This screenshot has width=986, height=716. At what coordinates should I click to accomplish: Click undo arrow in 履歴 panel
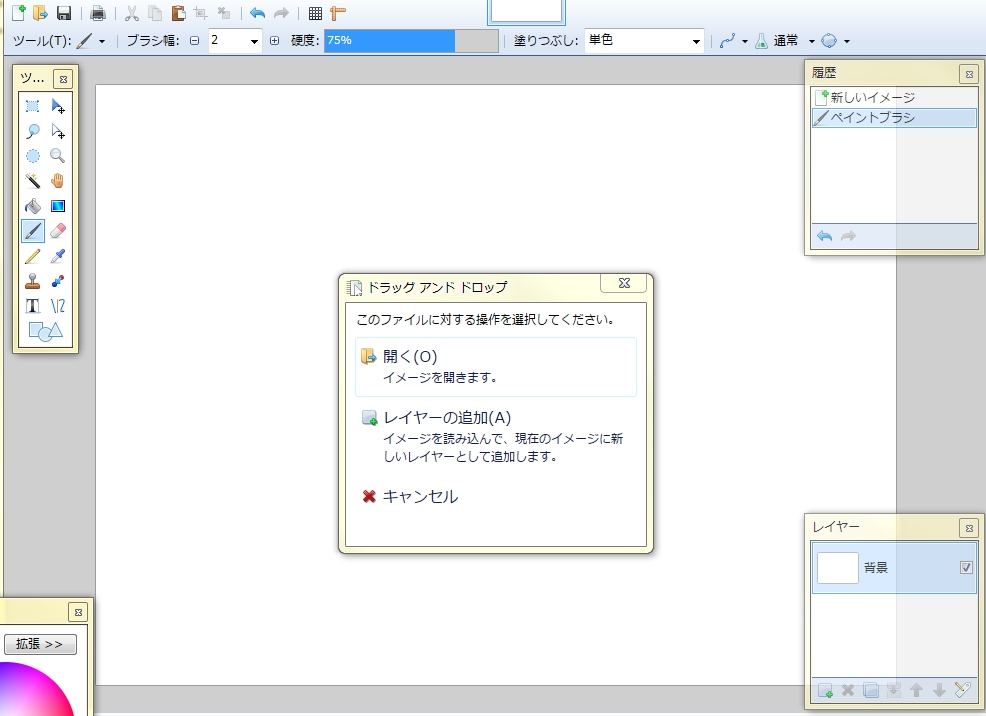coord(824,236)
